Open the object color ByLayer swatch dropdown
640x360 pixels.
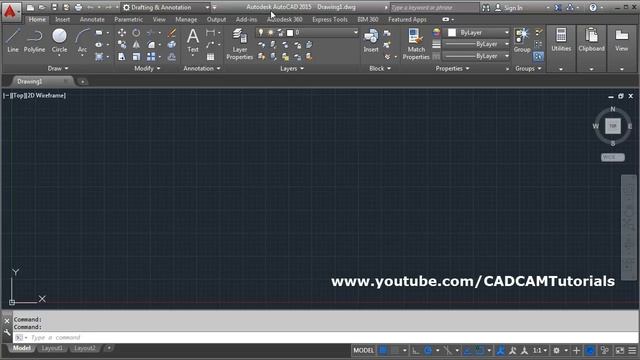(x=477, y=33)
